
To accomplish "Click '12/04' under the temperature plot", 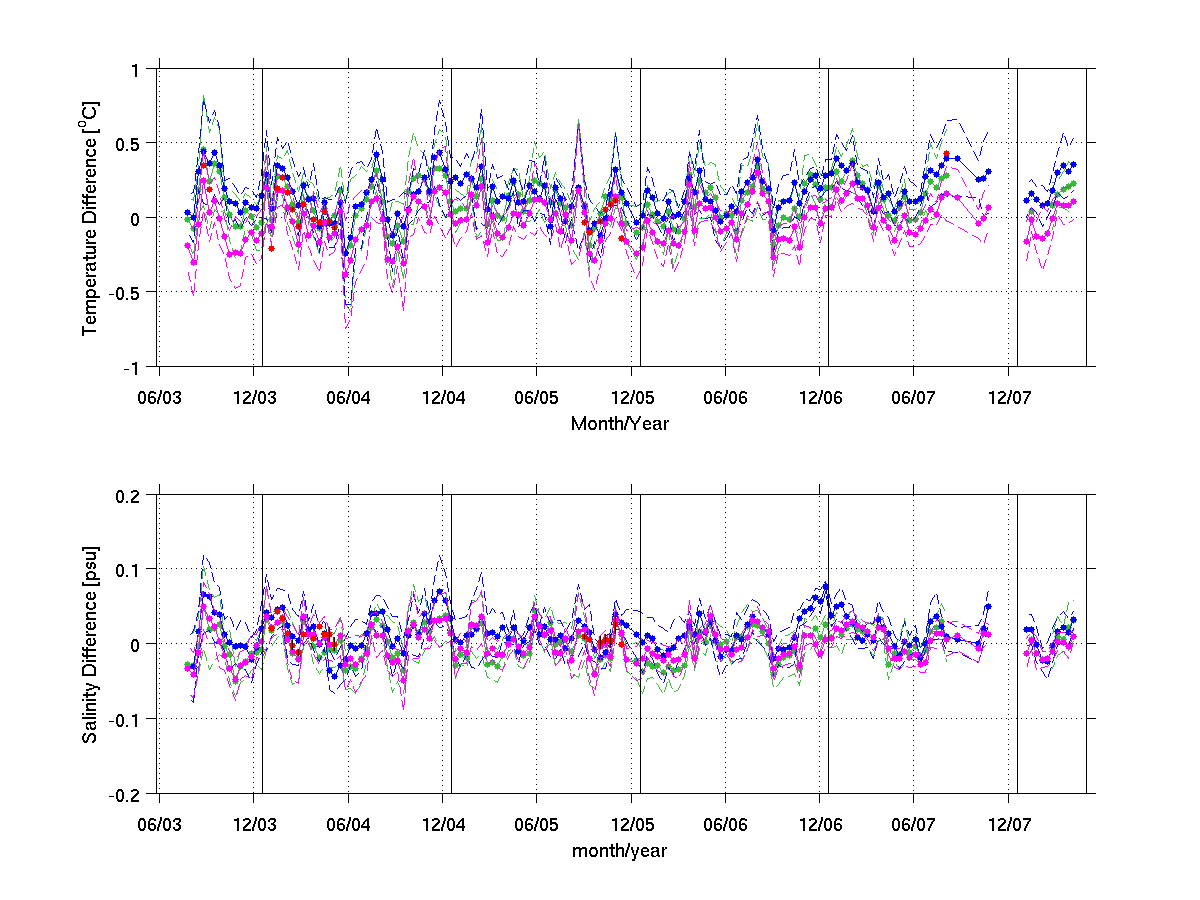I will pyautogui.click(x=443, y=398).
